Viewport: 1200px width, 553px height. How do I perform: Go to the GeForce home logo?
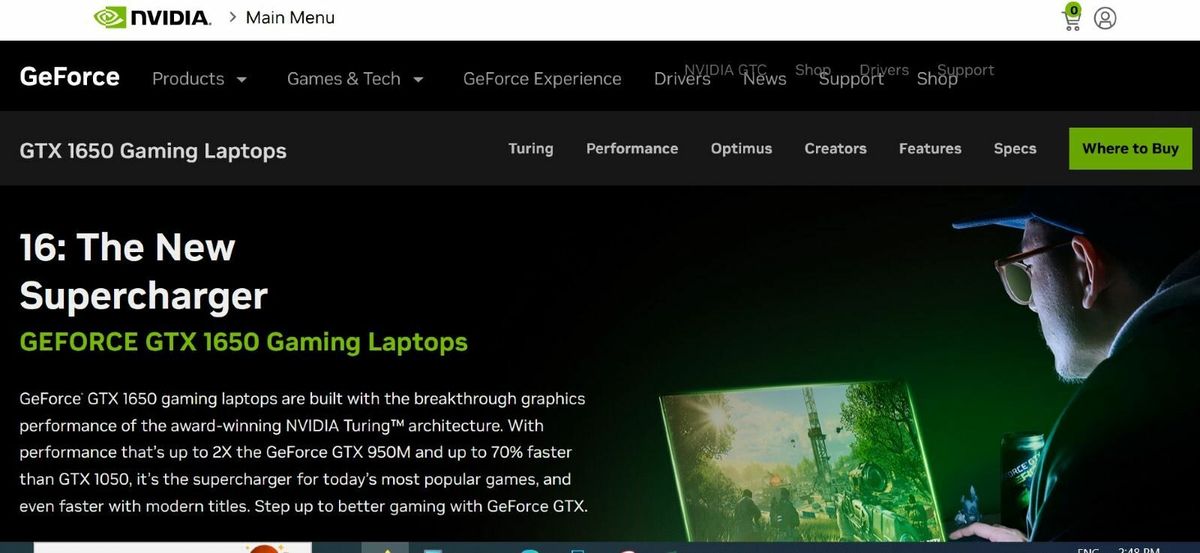click(69, 77)
